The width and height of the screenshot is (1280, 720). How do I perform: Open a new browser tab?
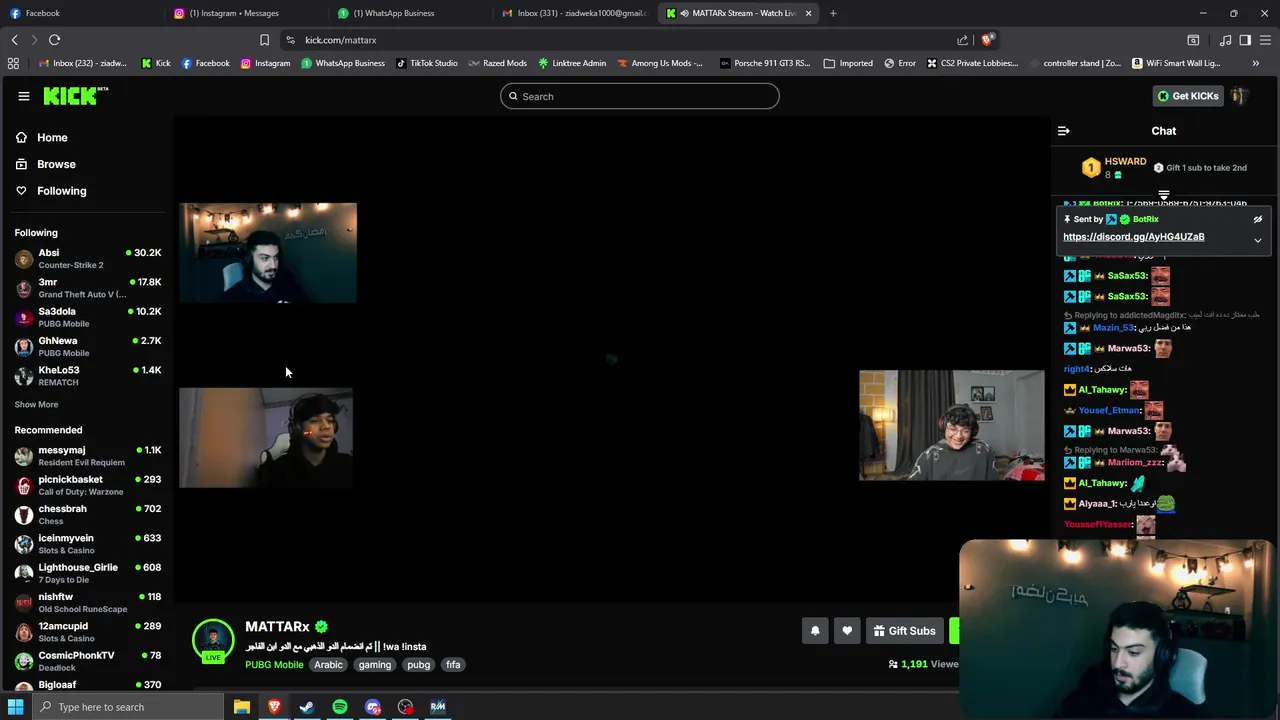click(x=833, y=13)
